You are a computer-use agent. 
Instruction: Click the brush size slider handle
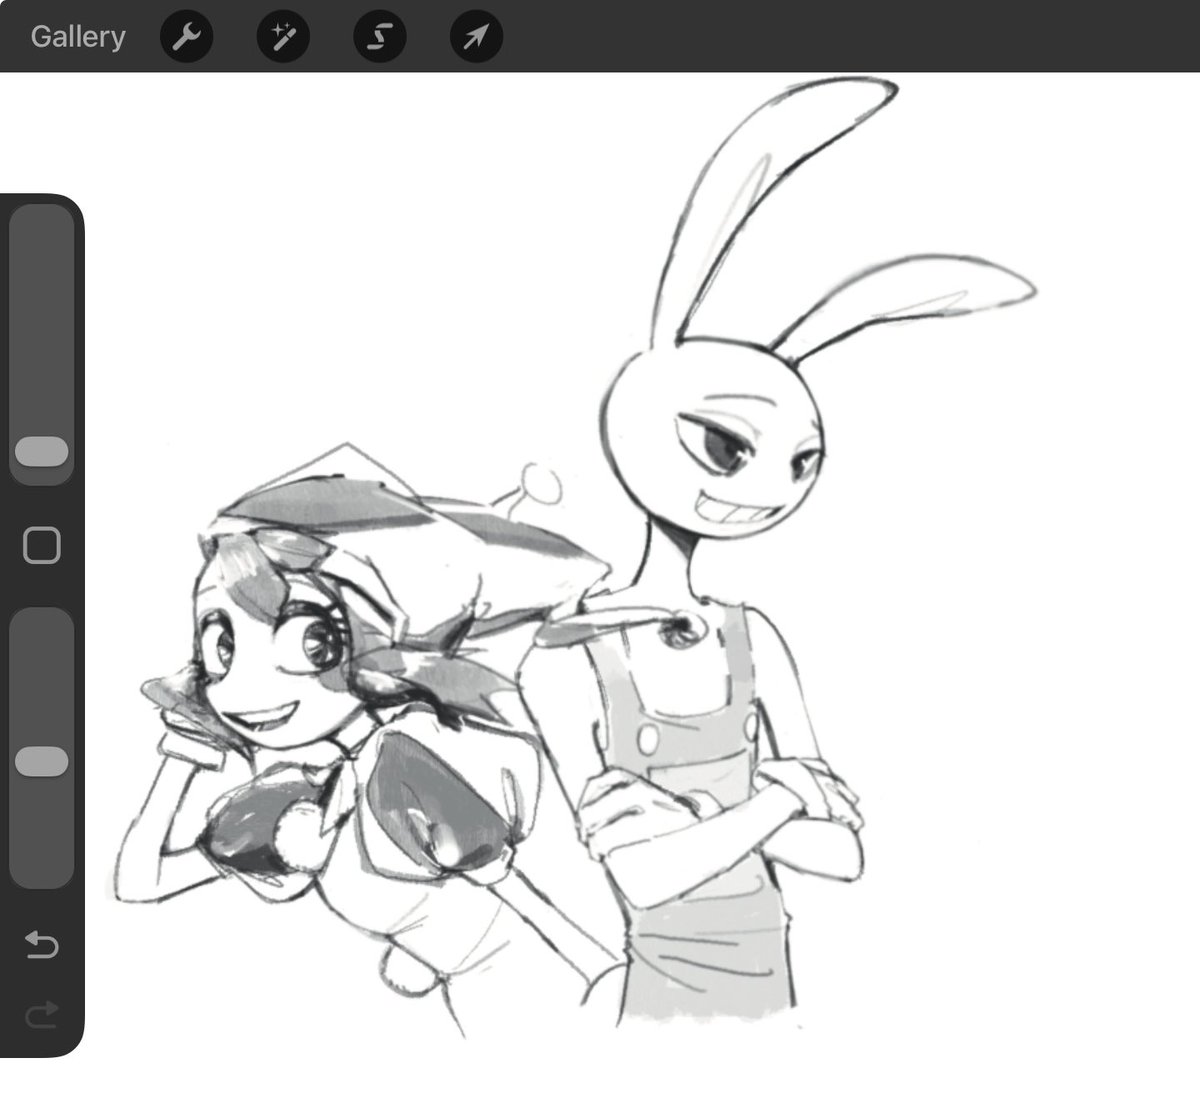tap(42, 452)
